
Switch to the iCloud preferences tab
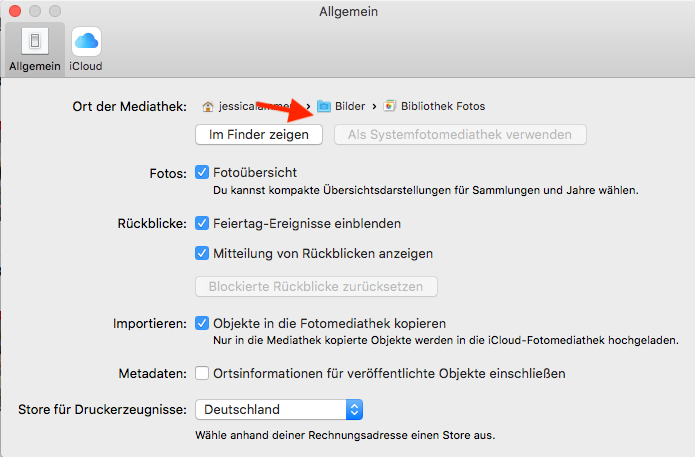[86, 48]
